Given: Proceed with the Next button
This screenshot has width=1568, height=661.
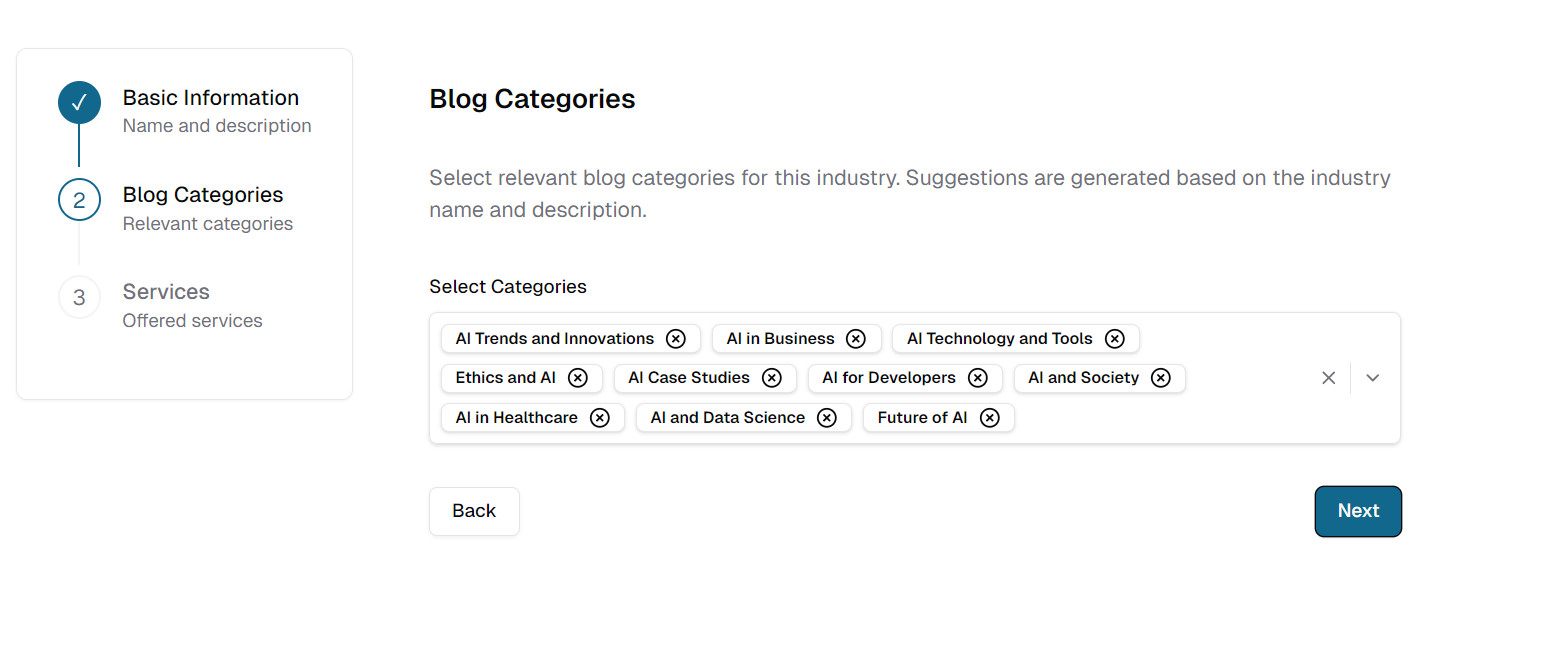Looking at the screenshot, I should (x=1358, y=511).
